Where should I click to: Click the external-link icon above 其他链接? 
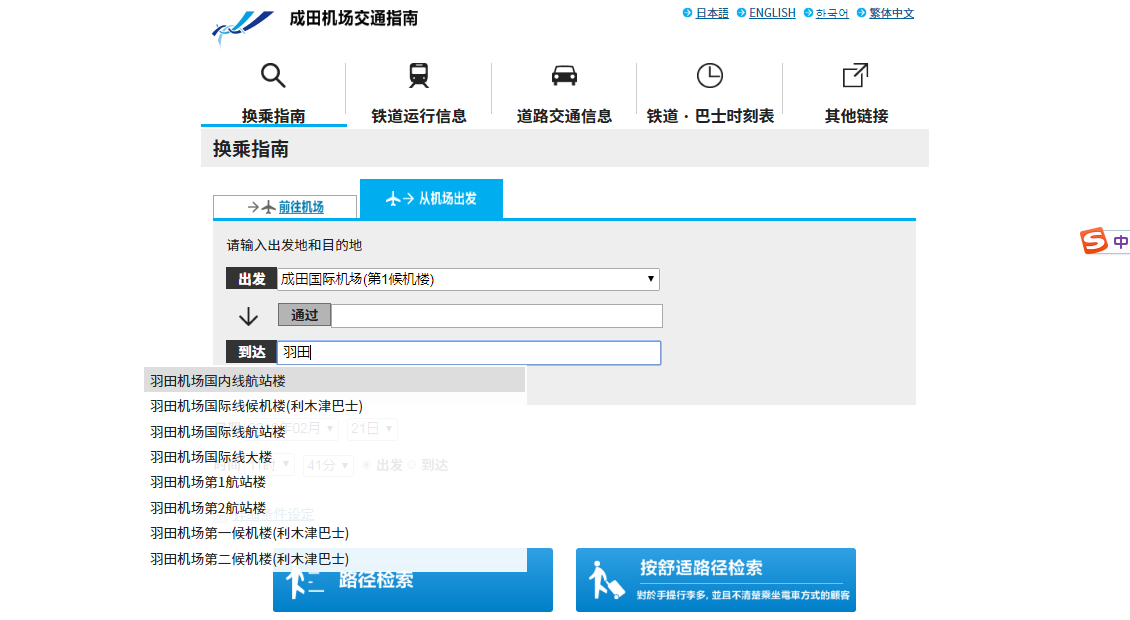[x=855, y=74]
